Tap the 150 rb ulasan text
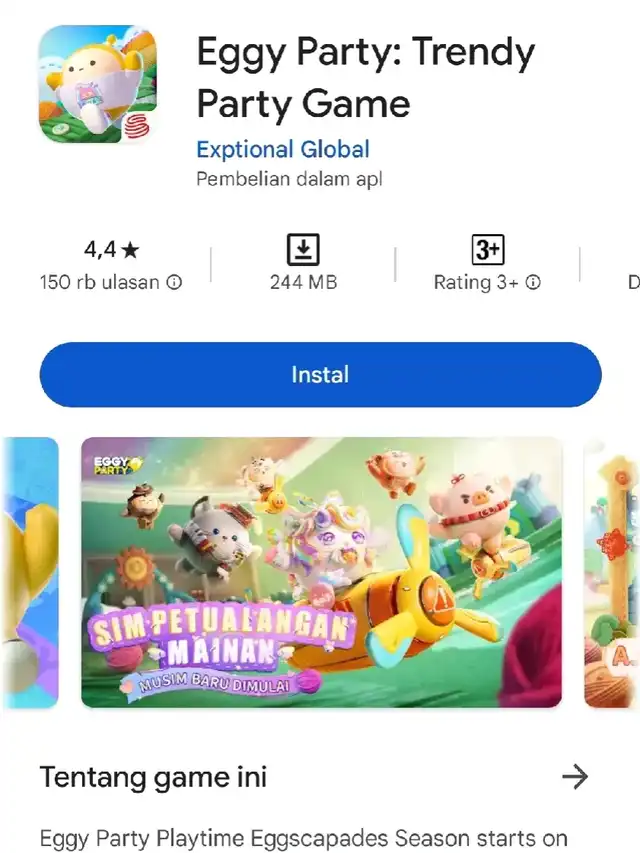Screen dimensions: 640x853 tap(100, 282)
